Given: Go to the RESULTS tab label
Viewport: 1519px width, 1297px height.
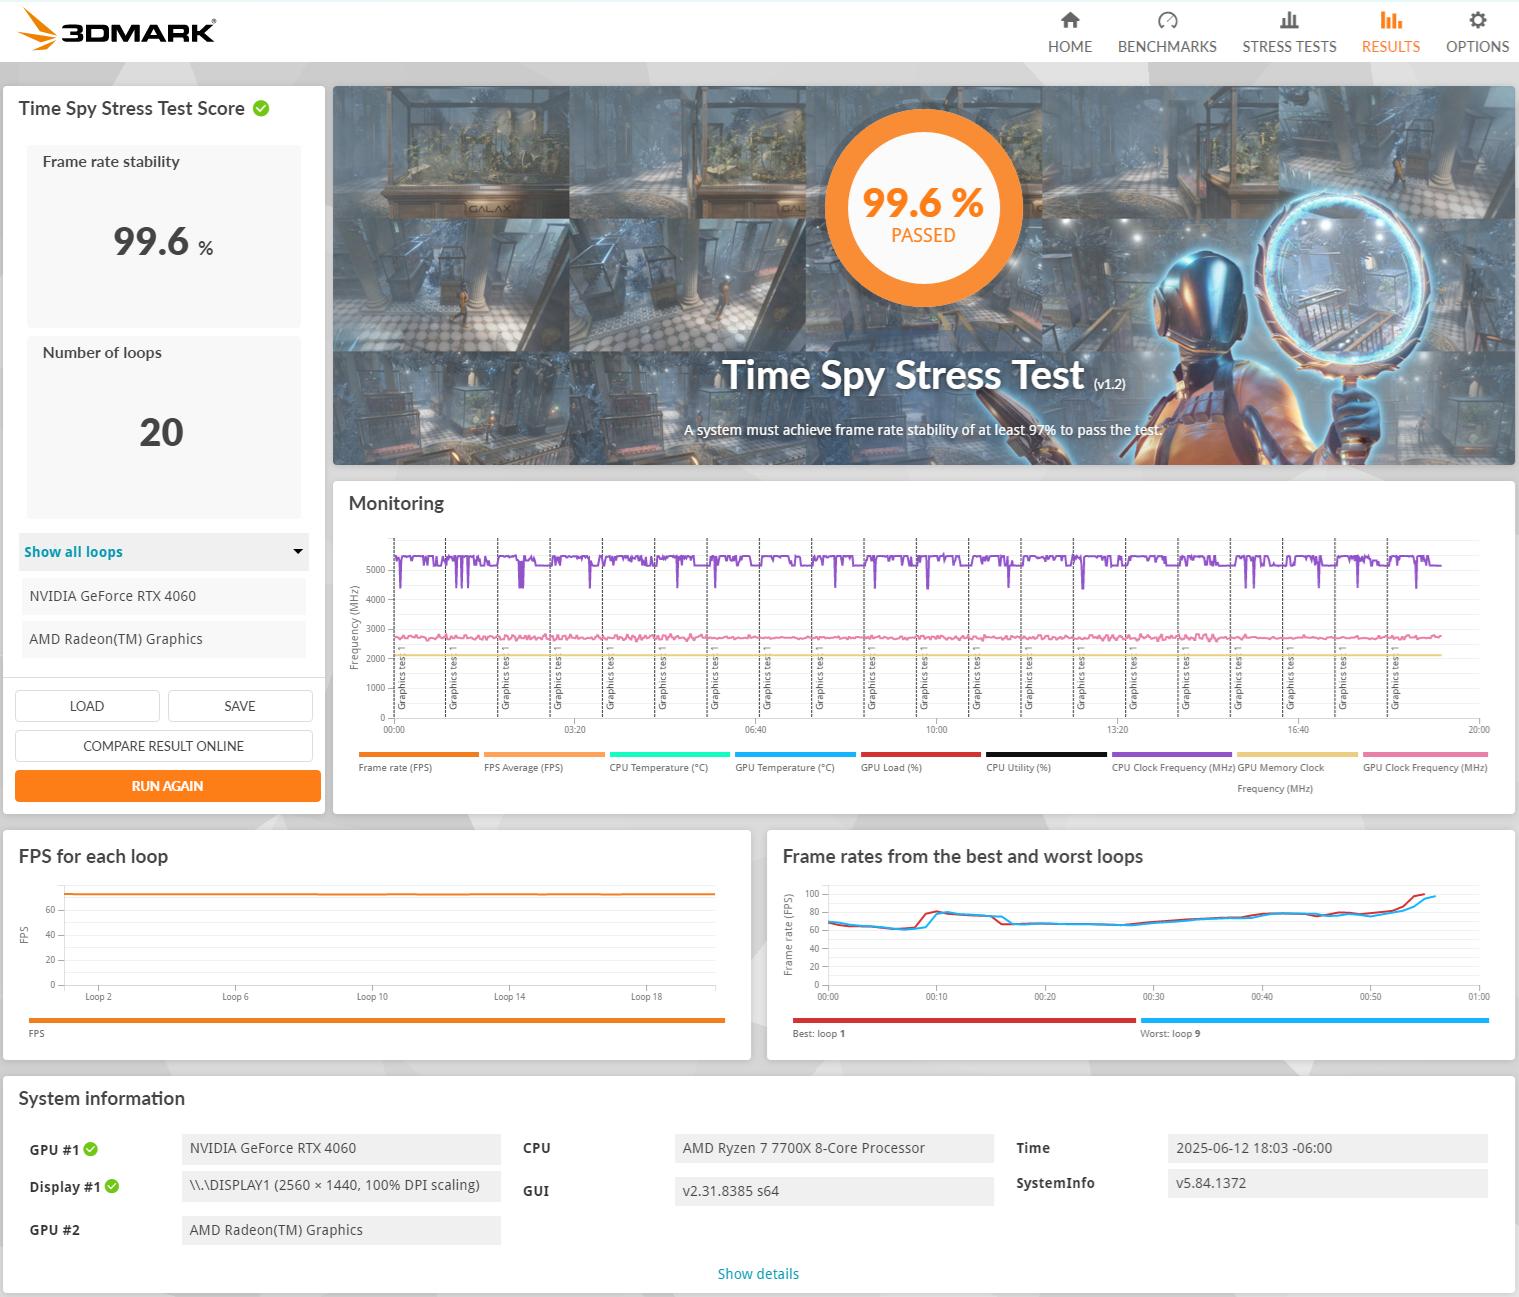Looking at the screenshot, I should click(x=1390, y=46).
